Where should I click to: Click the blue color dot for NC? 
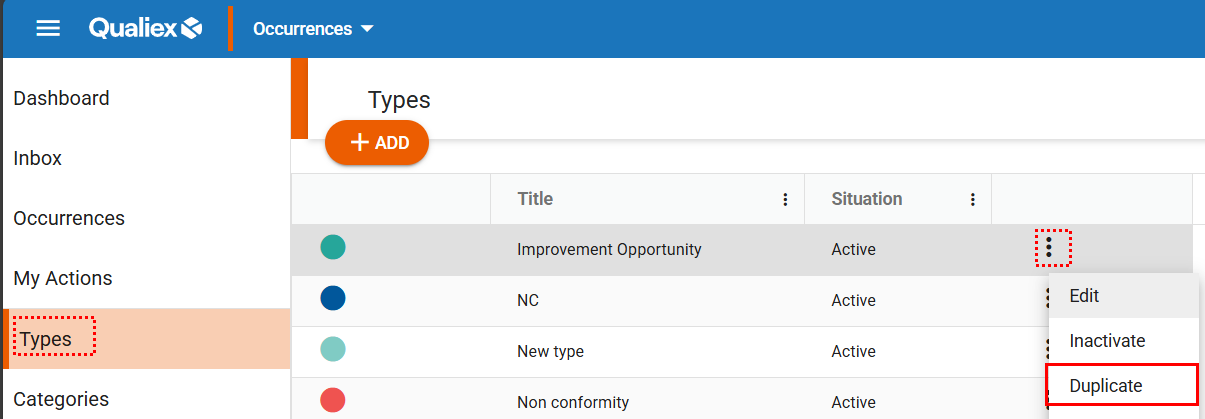pyautogui.click(x=333, y=299)
